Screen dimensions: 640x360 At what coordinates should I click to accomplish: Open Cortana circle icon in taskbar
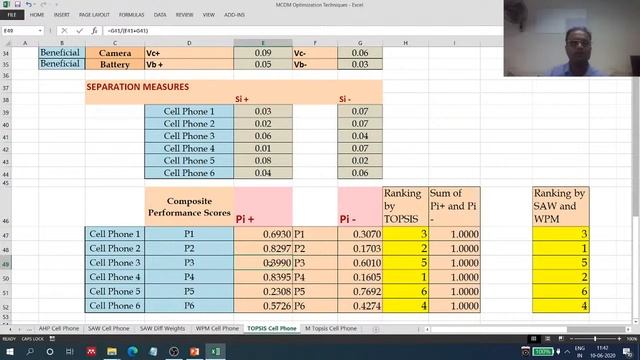click(x=50, y=351)
